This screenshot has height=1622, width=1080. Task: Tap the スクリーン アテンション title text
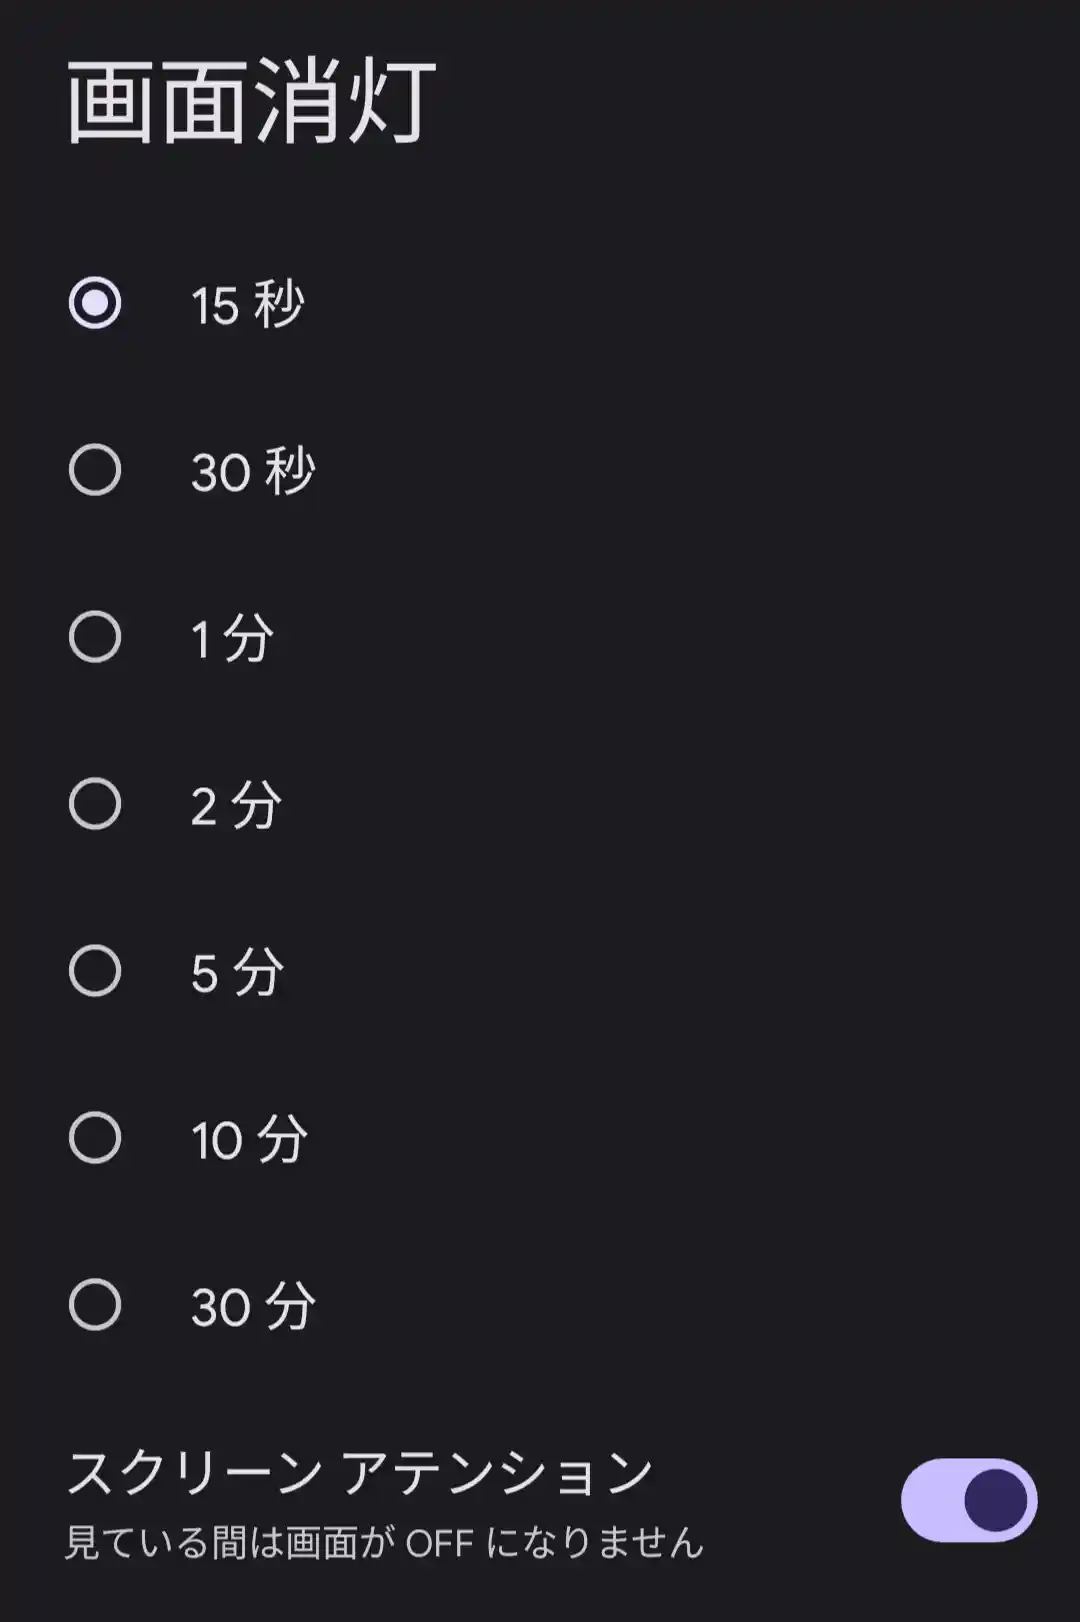point(360,1473)
